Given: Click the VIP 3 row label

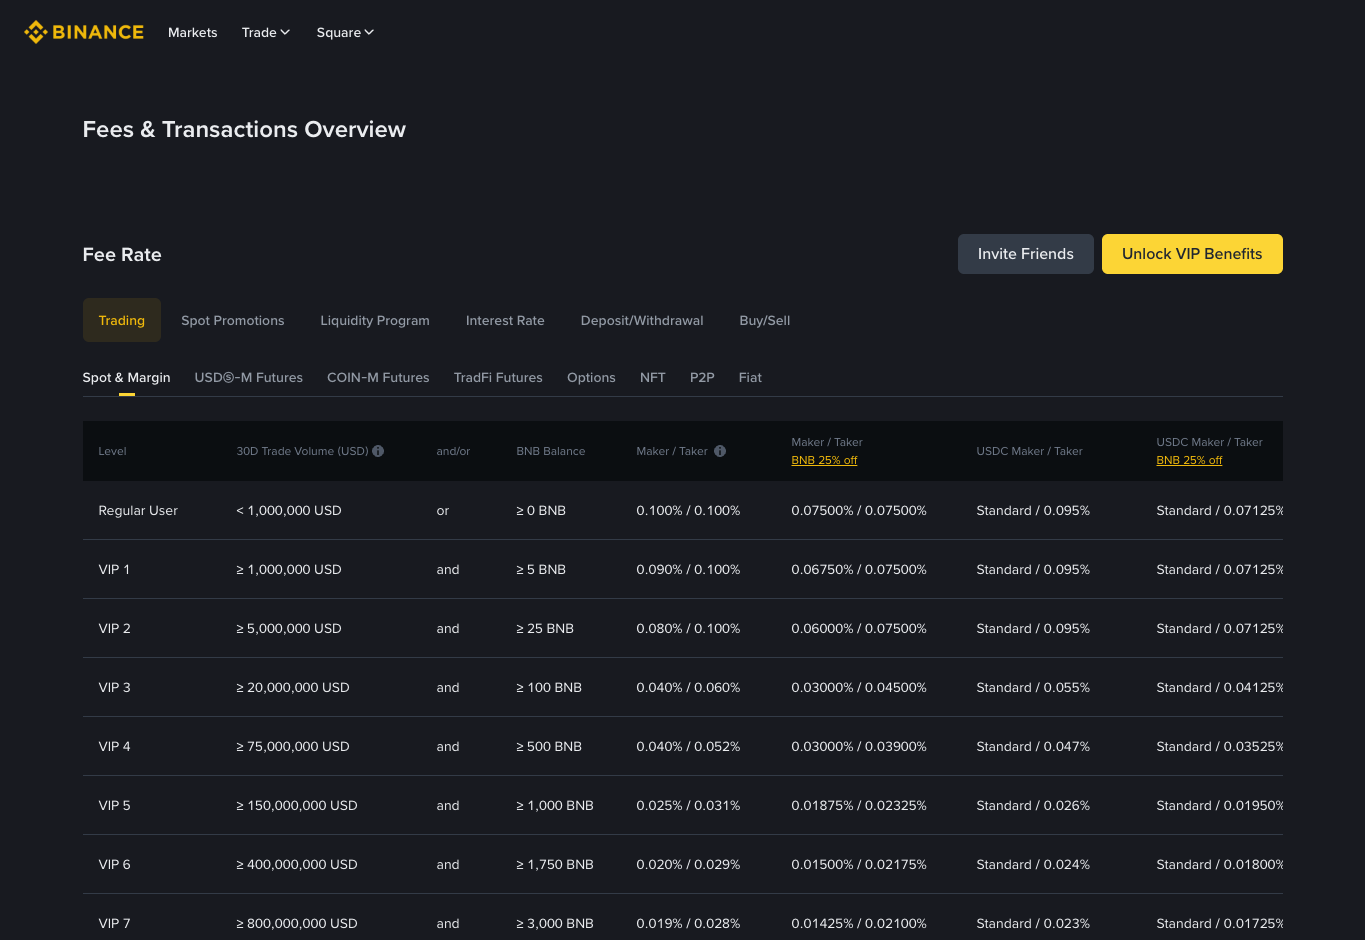Looking at the screenshot, I should click(x=114, y=688).
